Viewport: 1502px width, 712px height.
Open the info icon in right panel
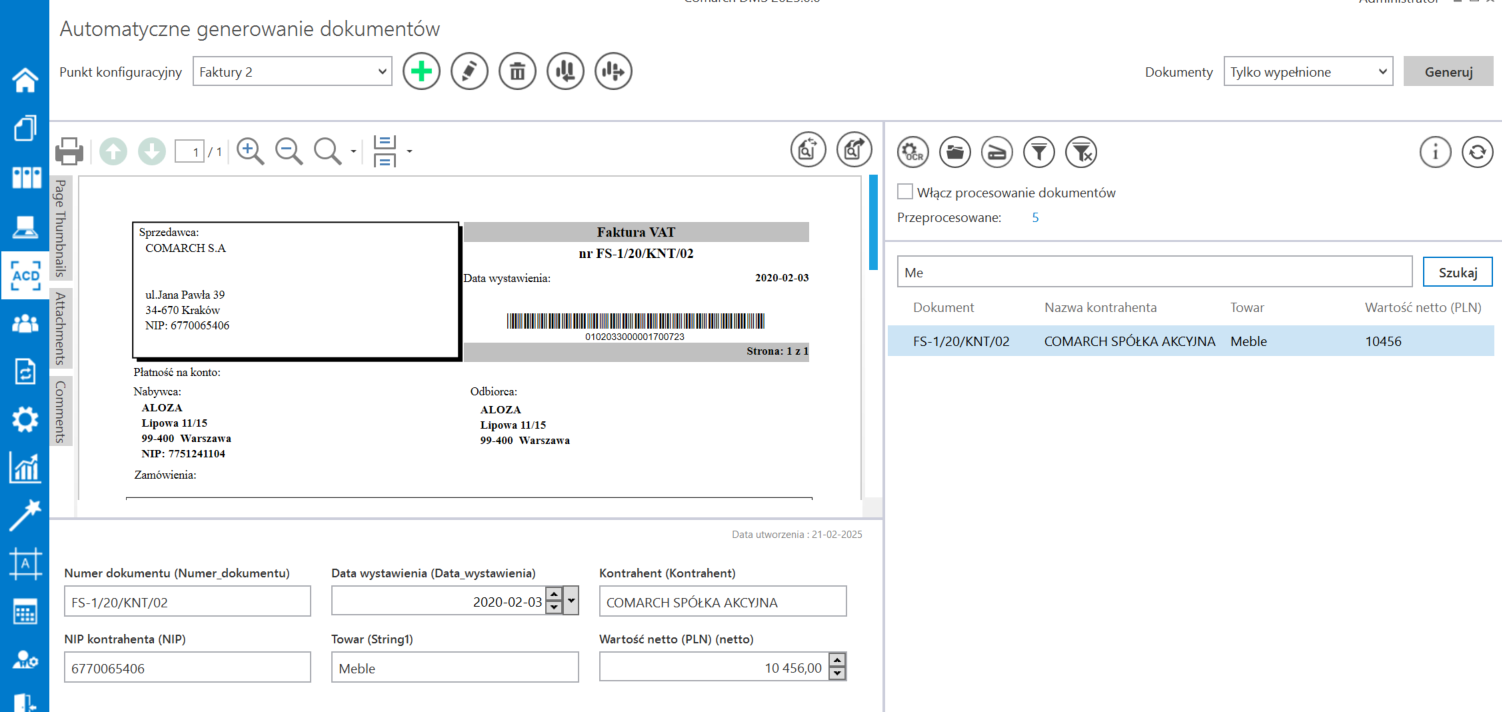pyautogui.click(x=1435, y=152)
